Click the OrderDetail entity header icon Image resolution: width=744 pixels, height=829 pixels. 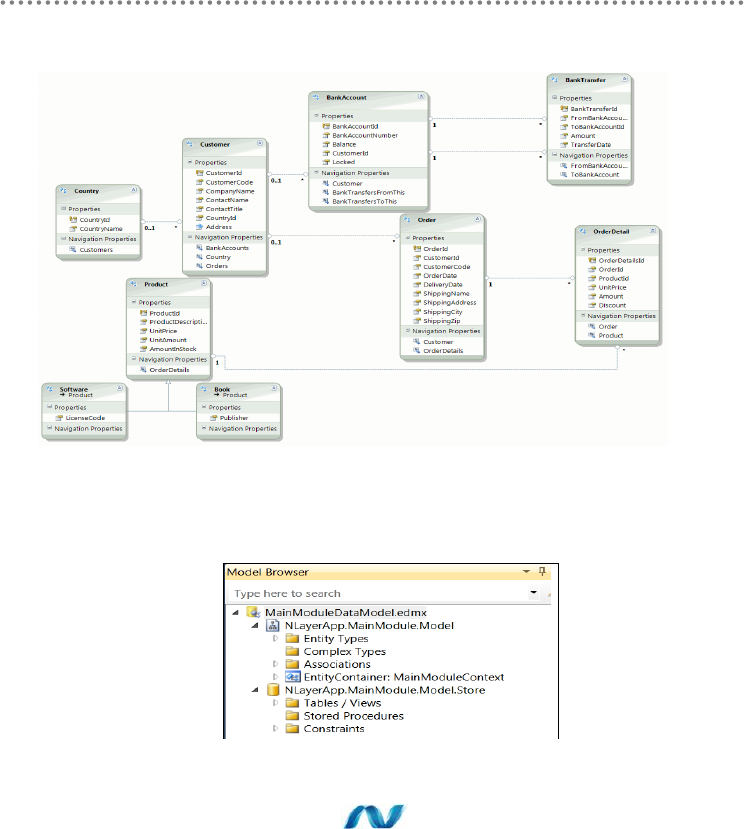click(583, 231)
